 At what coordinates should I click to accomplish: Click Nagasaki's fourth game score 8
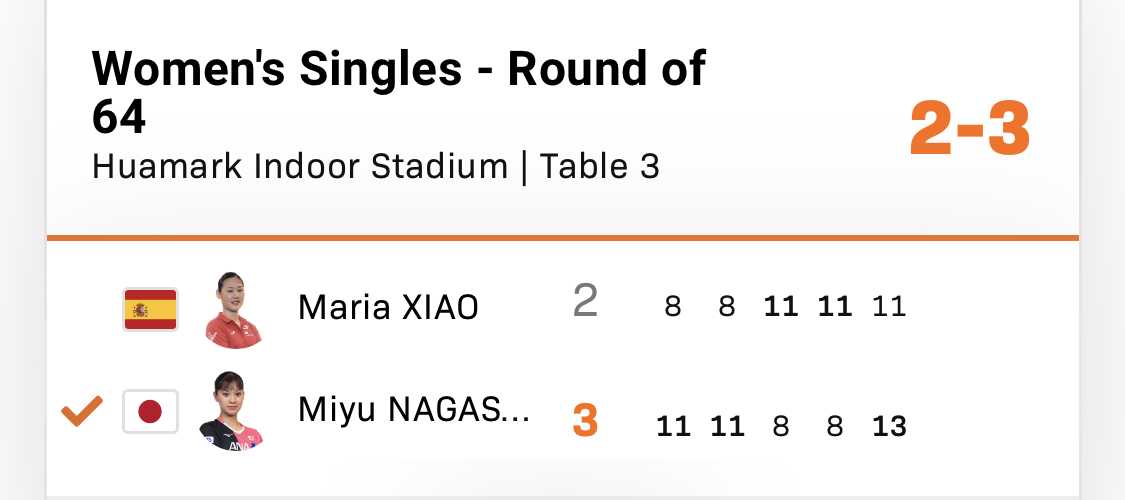tap(834, 427)
